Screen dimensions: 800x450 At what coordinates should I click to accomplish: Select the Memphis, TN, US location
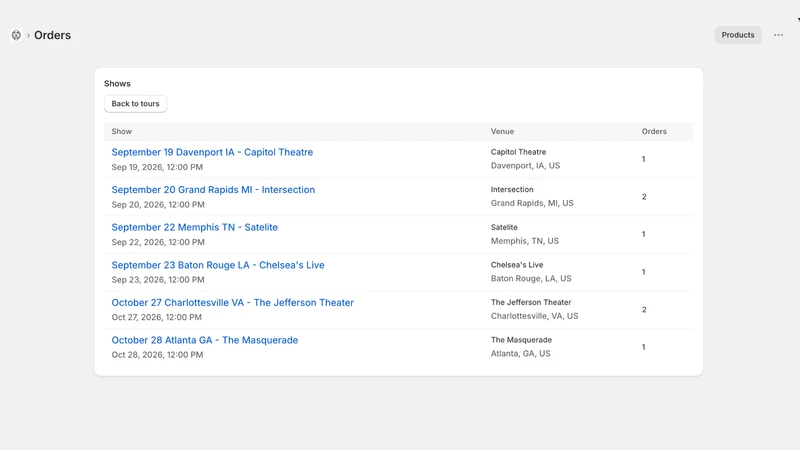[x=524, y=241]
